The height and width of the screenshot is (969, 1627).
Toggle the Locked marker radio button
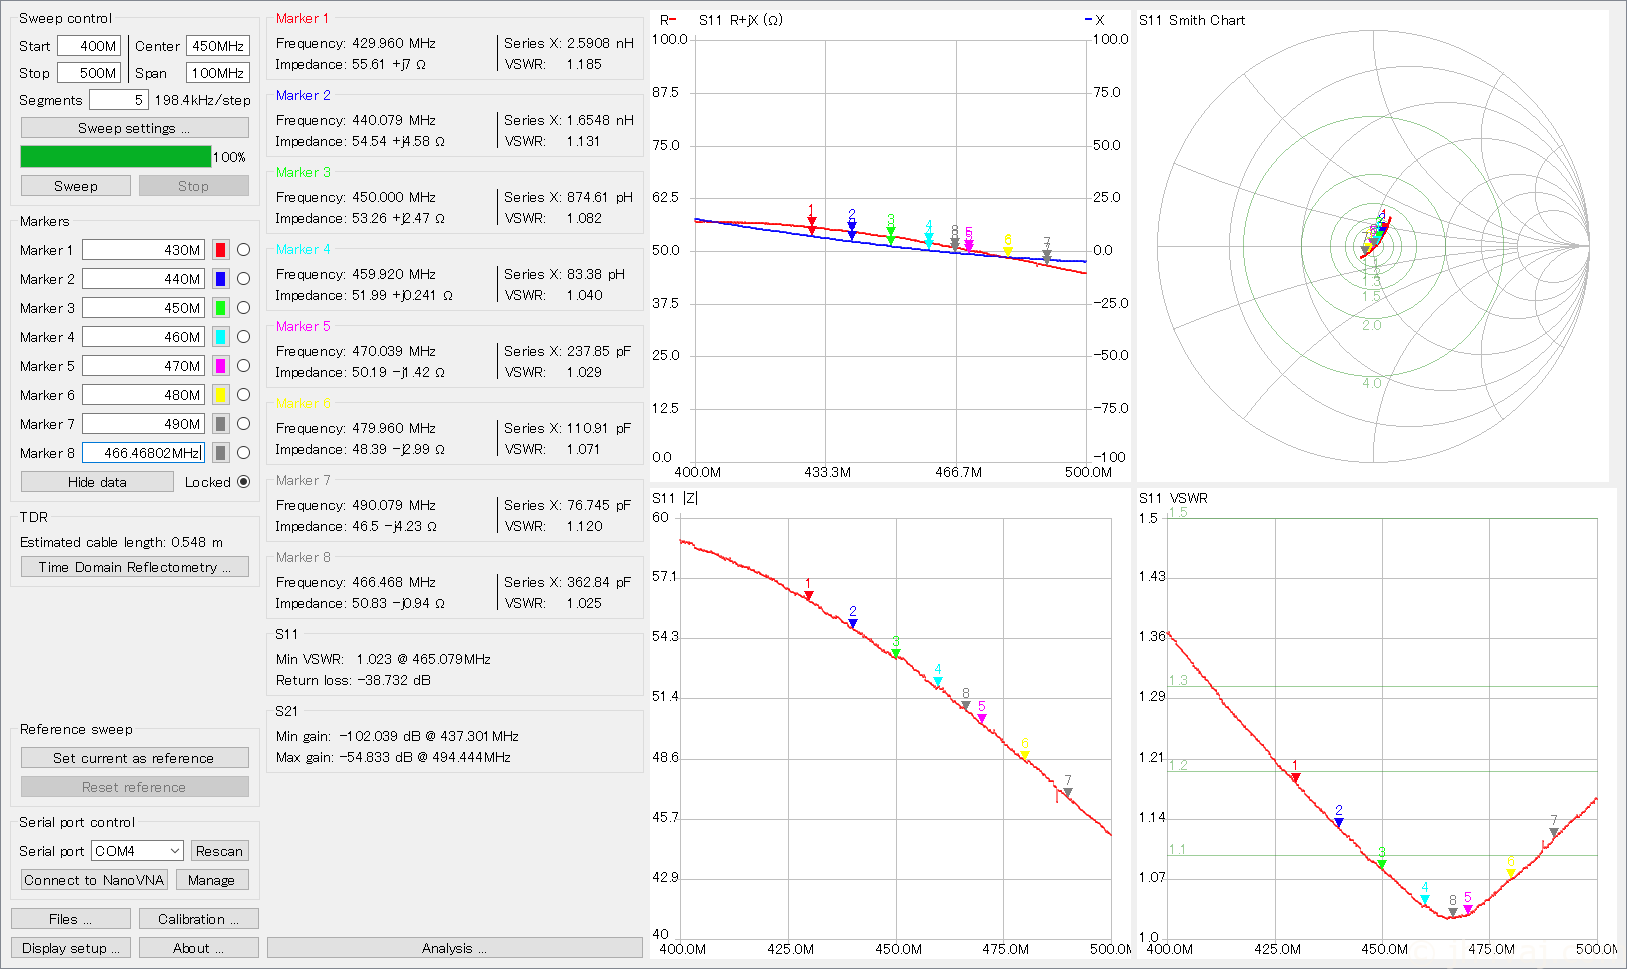[243, 482]
